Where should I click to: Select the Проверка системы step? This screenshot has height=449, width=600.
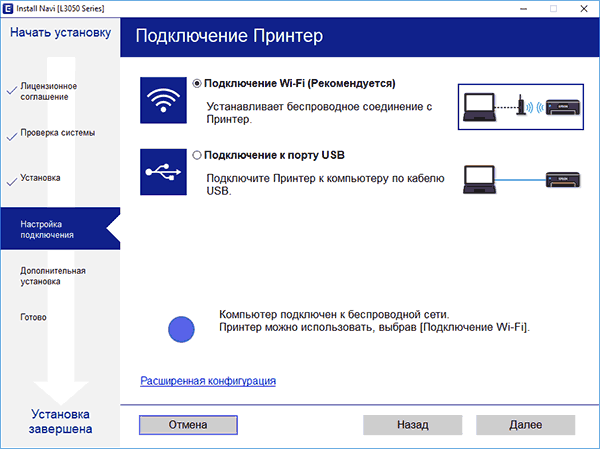pyautogui.click(x=57, y=133)
